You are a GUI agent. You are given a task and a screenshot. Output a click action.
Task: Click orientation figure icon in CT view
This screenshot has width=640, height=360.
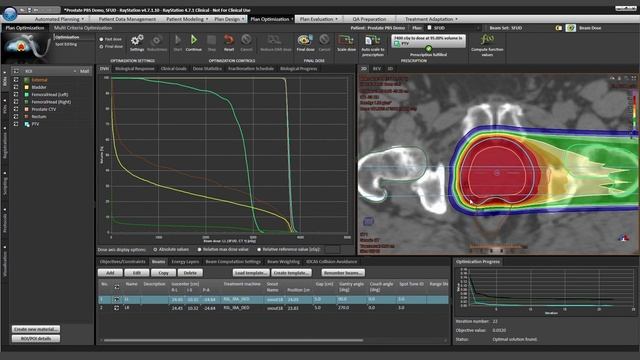[623, 238]
